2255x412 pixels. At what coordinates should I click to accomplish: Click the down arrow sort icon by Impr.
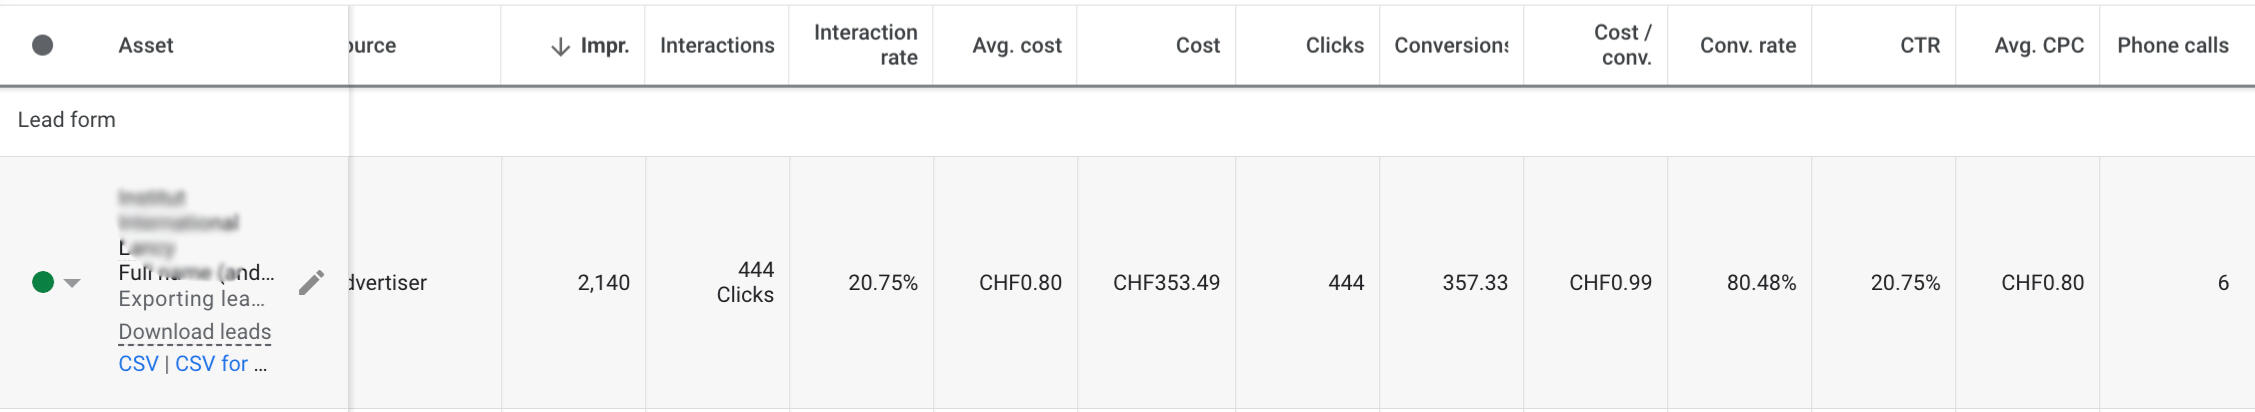[x=560, y=46]
